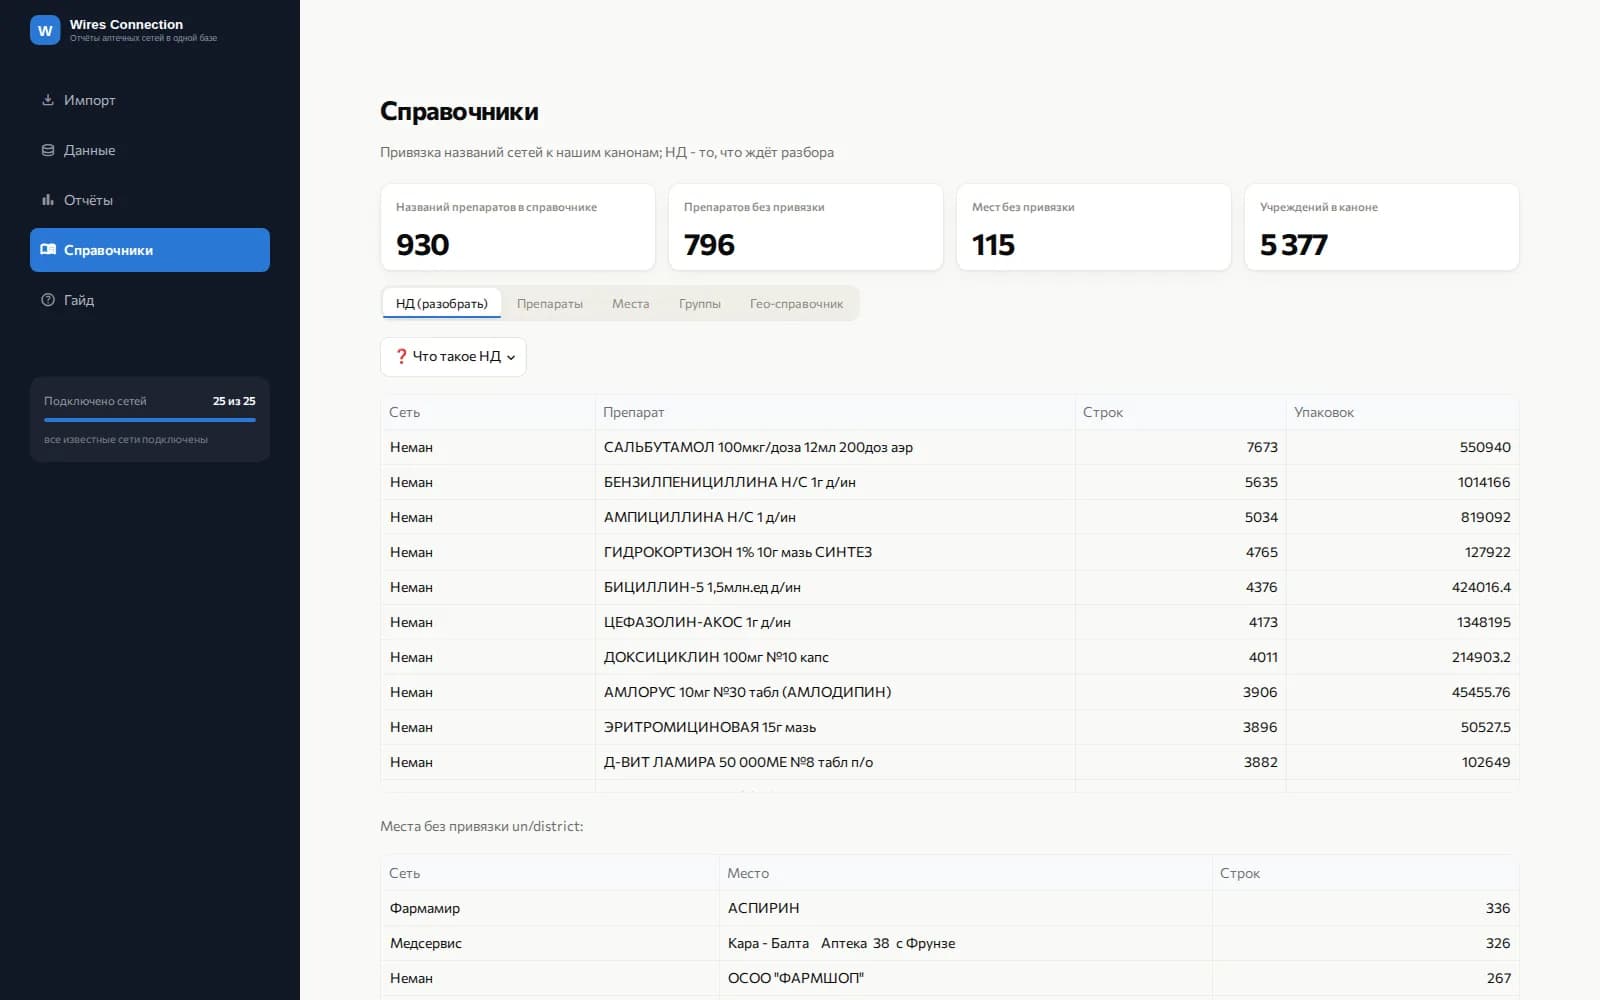Viewport: 1600px width, 1000px height.
Task: Select the Кара - Балта Аптека 38 row
Action: click(949, 943)
